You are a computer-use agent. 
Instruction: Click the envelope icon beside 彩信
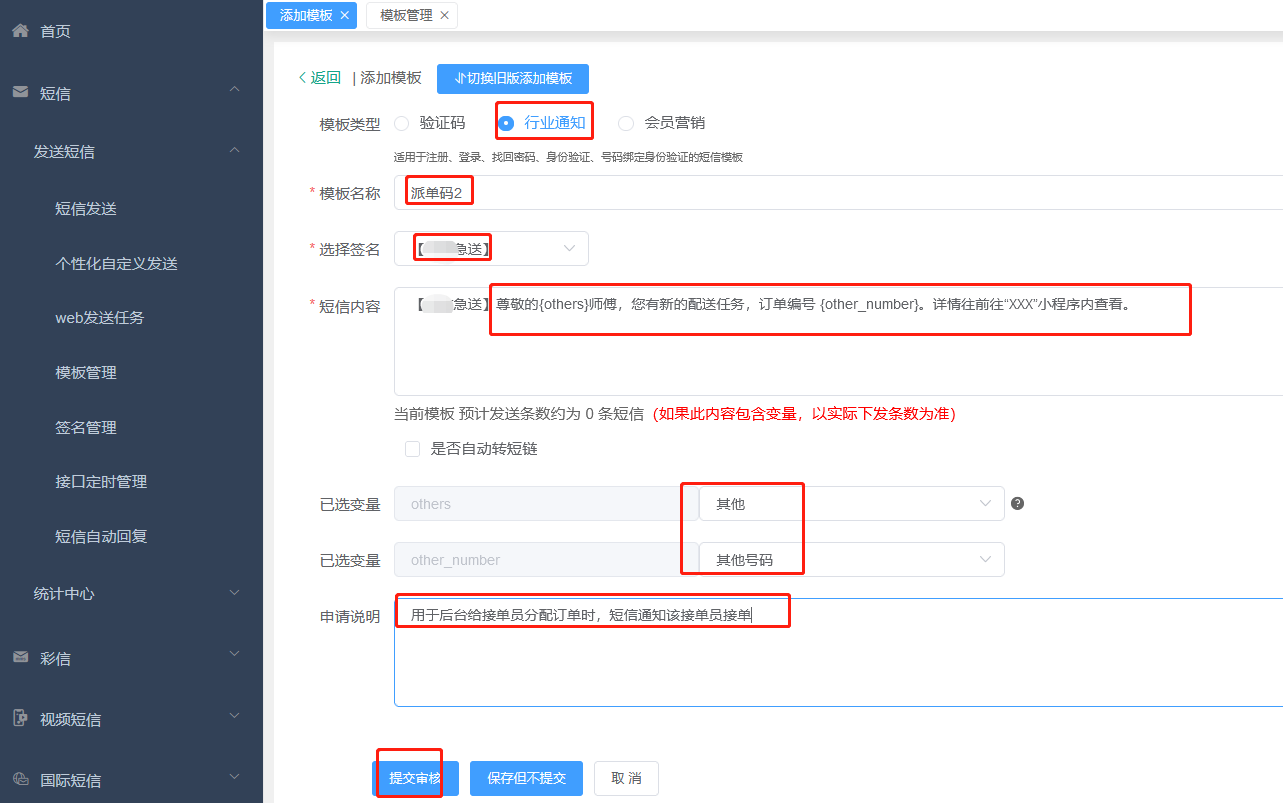point(20,657)
